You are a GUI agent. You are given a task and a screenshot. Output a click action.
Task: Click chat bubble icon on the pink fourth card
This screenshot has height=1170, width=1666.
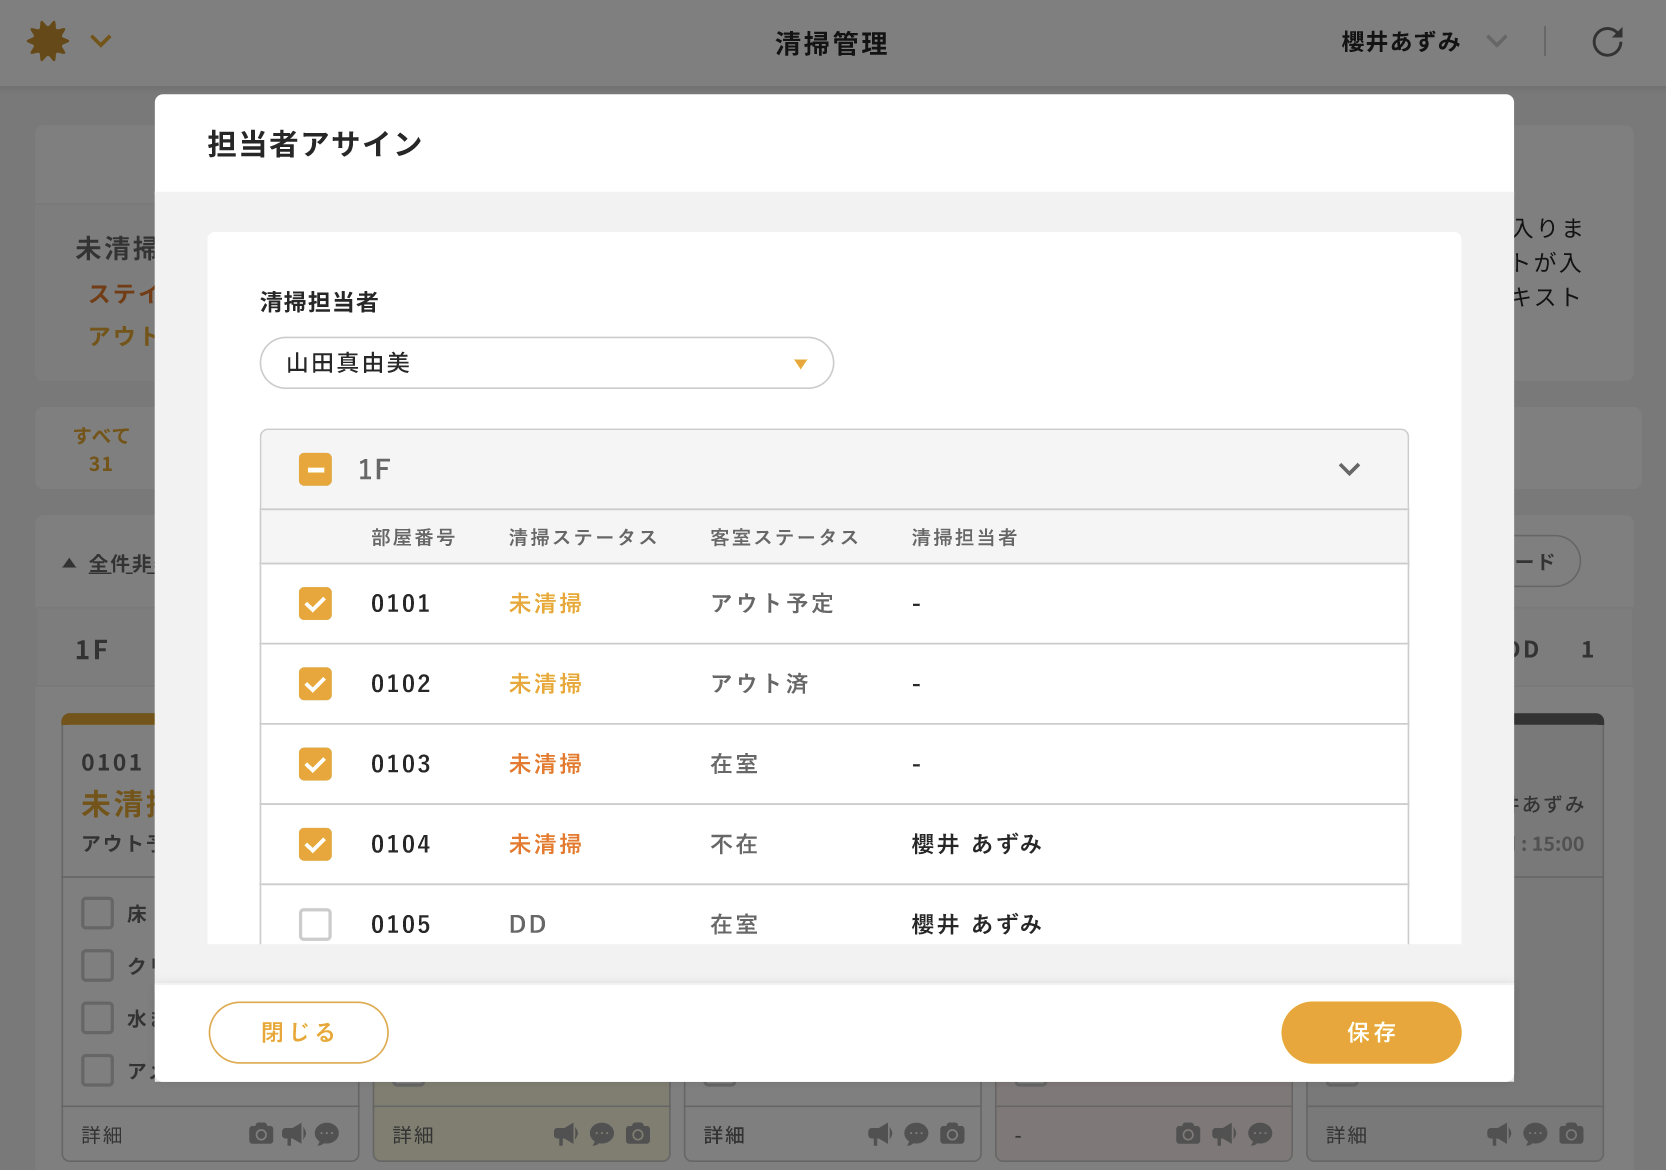pos(1260,1134)
